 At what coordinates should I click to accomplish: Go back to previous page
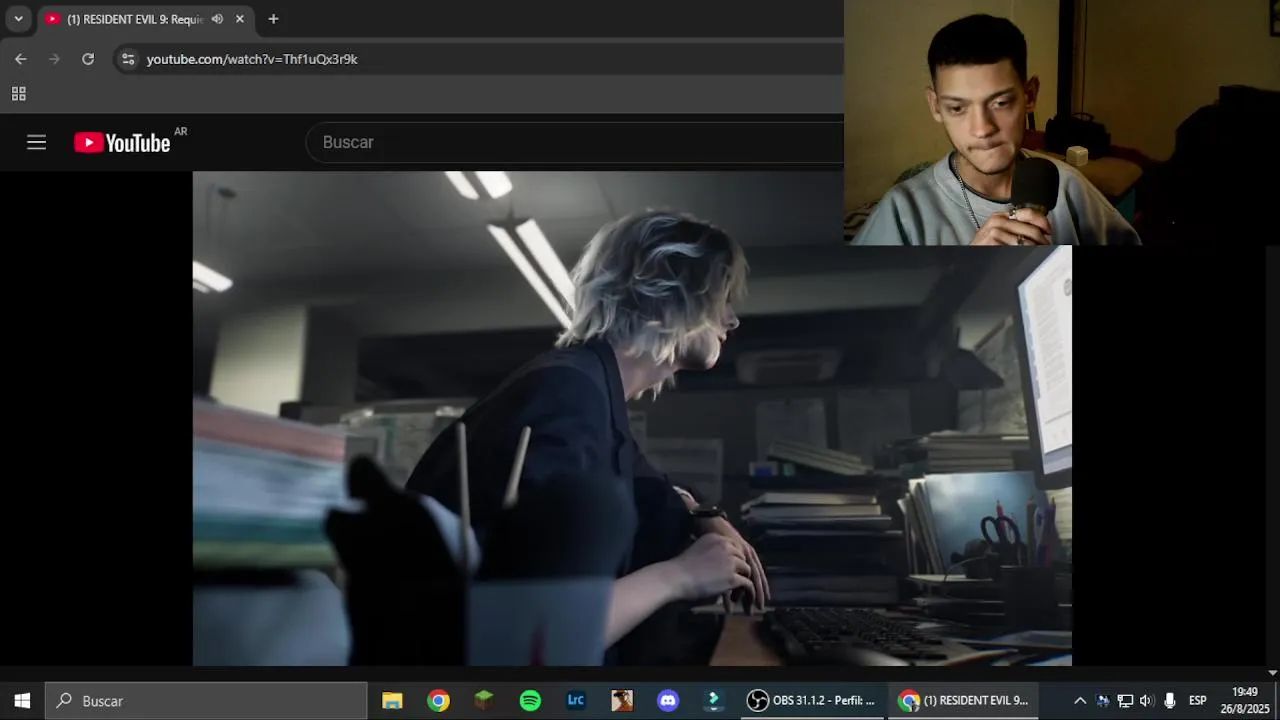coord(21,59)
